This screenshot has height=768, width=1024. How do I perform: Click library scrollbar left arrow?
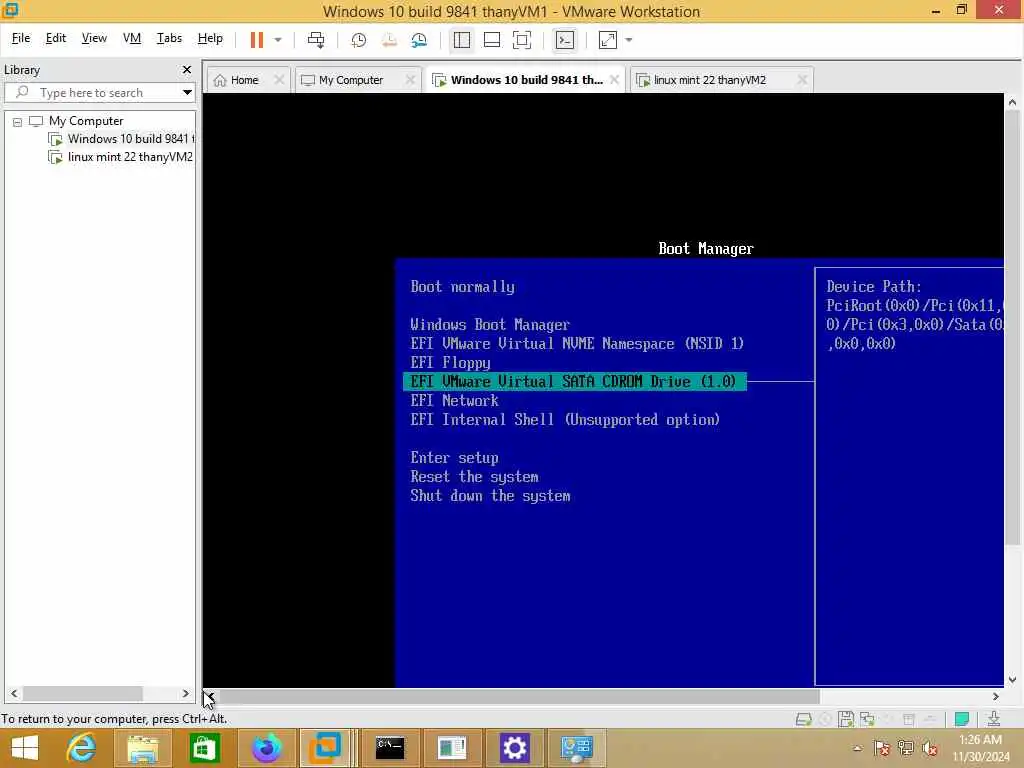coord(14,694)
